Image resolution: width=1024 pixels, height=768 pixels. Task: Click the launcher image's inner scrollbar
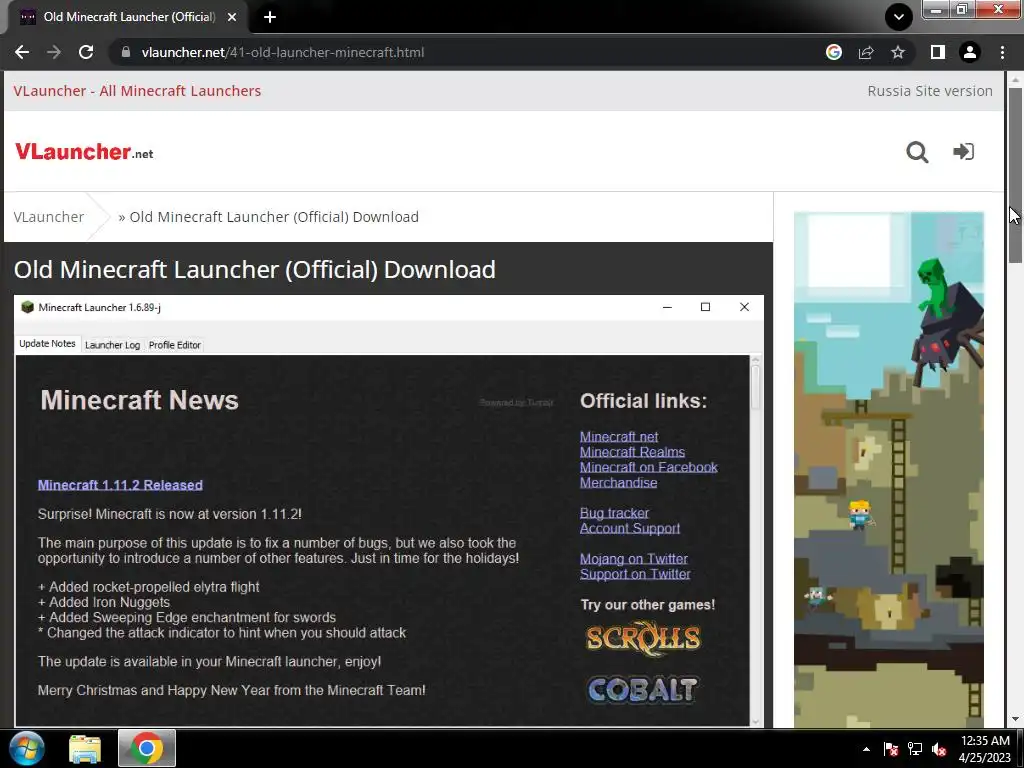click(756, 387)
